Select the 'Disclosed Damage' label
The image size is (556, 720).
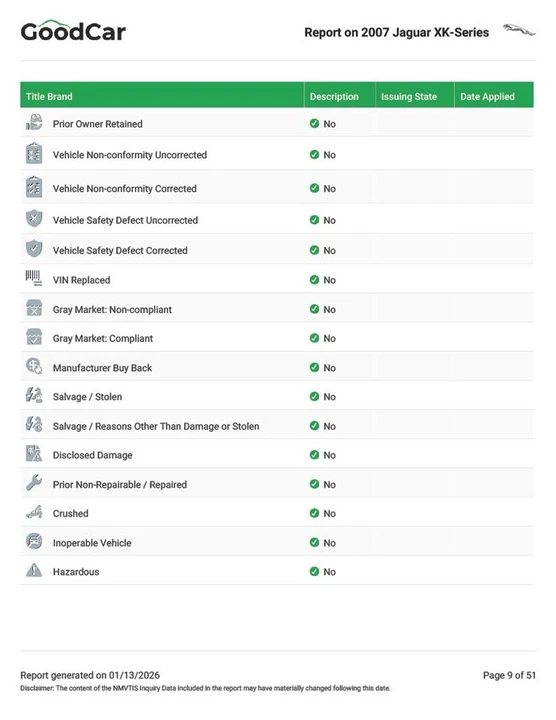pos(93,455)
